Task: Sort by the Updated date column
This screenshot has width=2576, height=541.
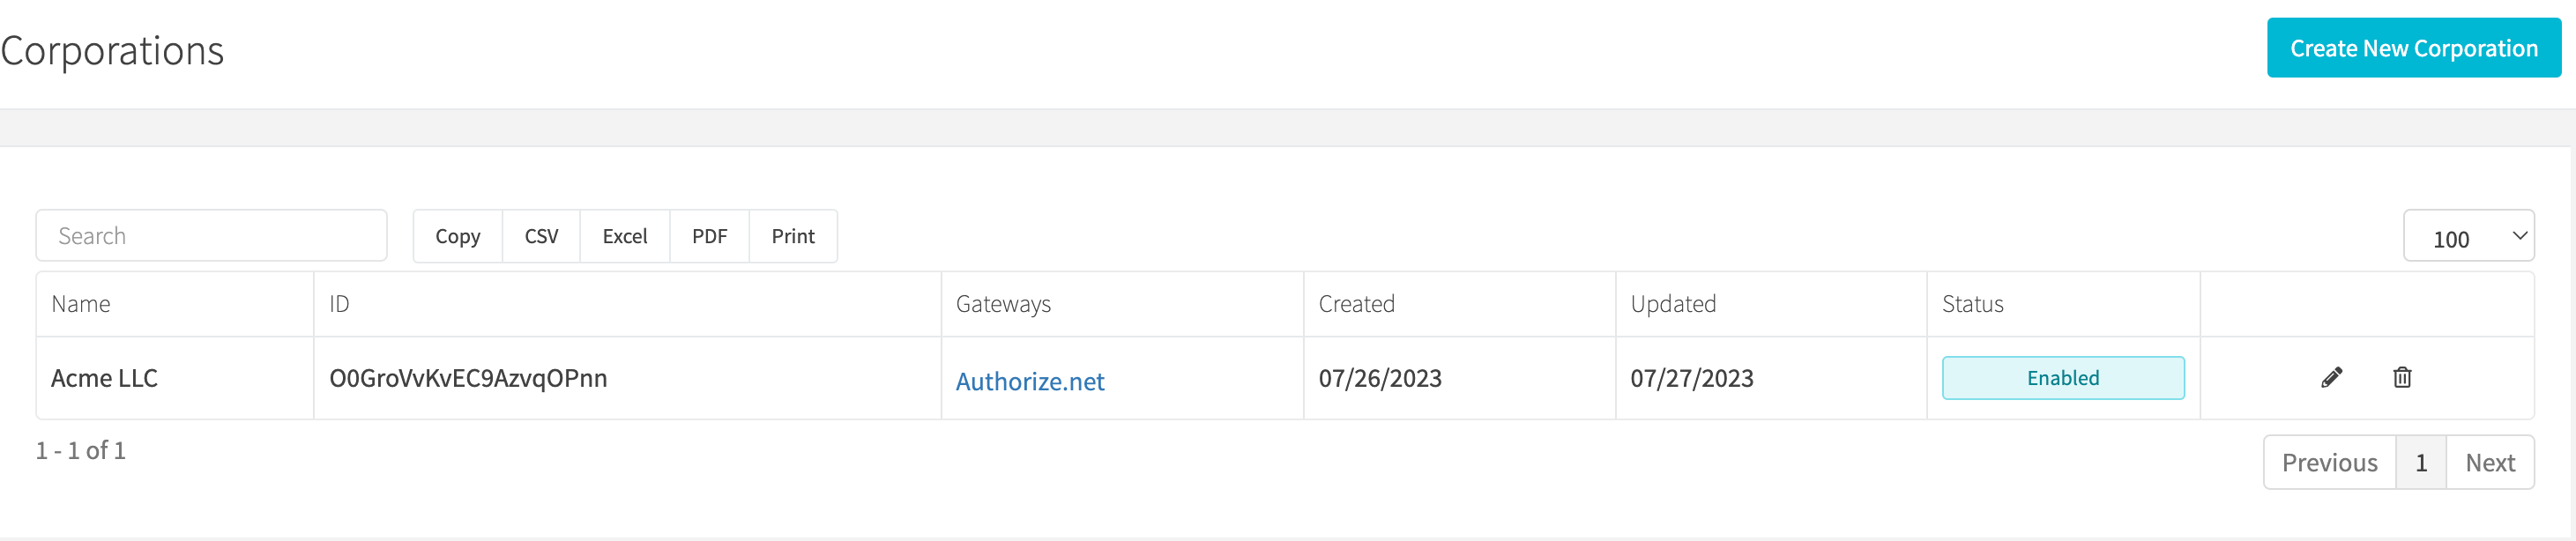Action: click(x=1771, y=304)
